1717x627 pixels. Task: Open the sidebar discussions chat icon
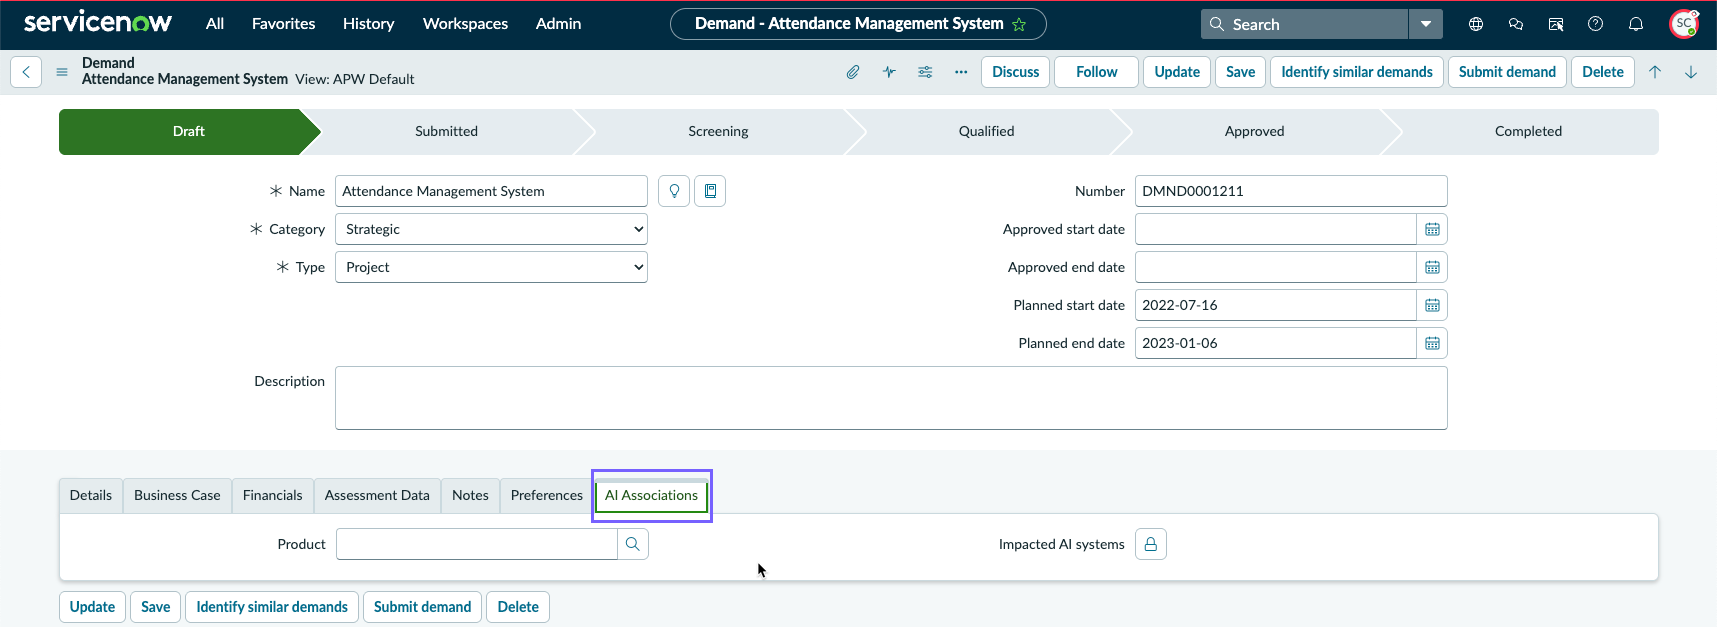pos(1516,24)
